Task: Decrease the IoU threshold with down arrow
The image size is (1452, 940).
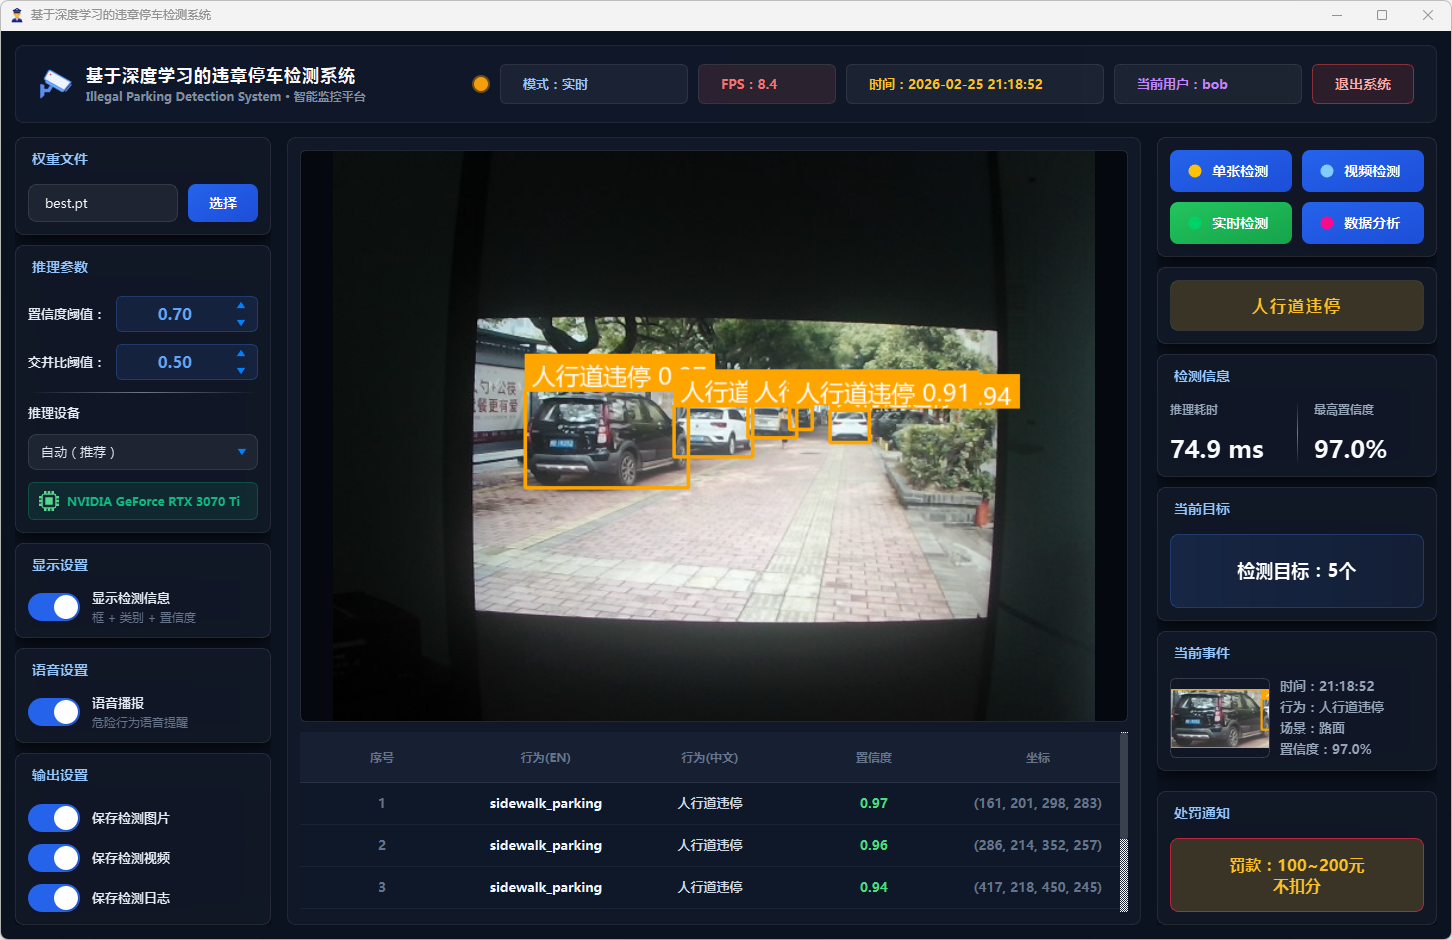Action: (241, 371)
